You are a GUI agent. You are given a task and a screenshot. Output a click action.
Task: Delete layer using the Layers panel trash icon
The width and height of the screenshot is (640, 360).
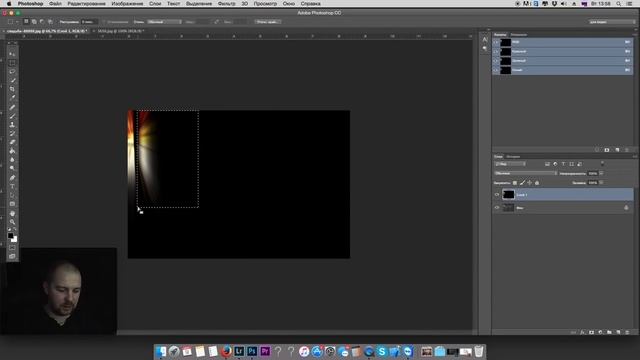pyautogui.click(x=627, y=332)
